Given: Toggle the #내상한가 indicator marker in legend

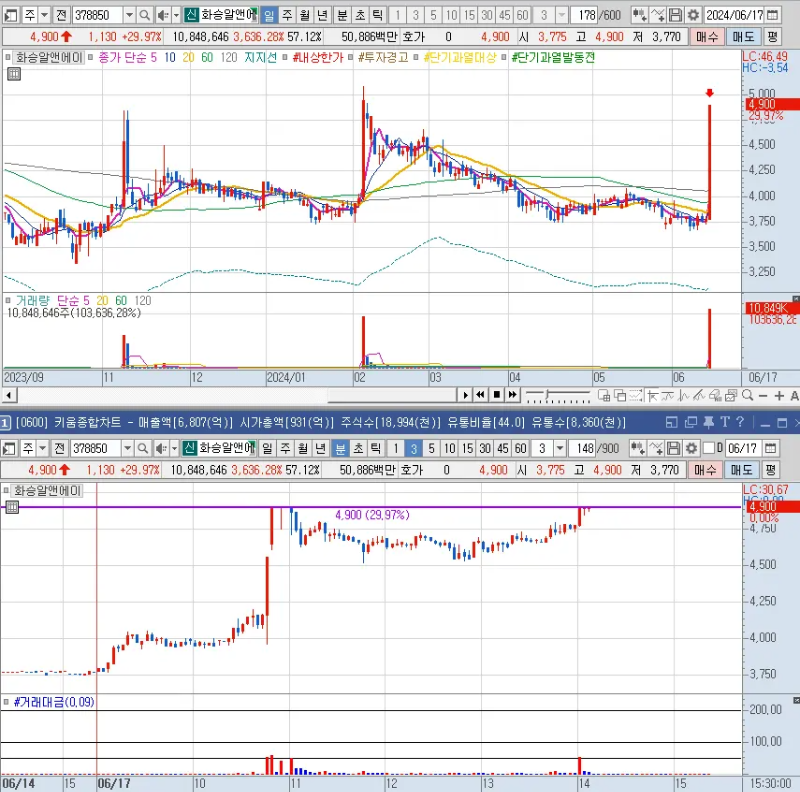Looking at the screenshot, I should point(284,58).
